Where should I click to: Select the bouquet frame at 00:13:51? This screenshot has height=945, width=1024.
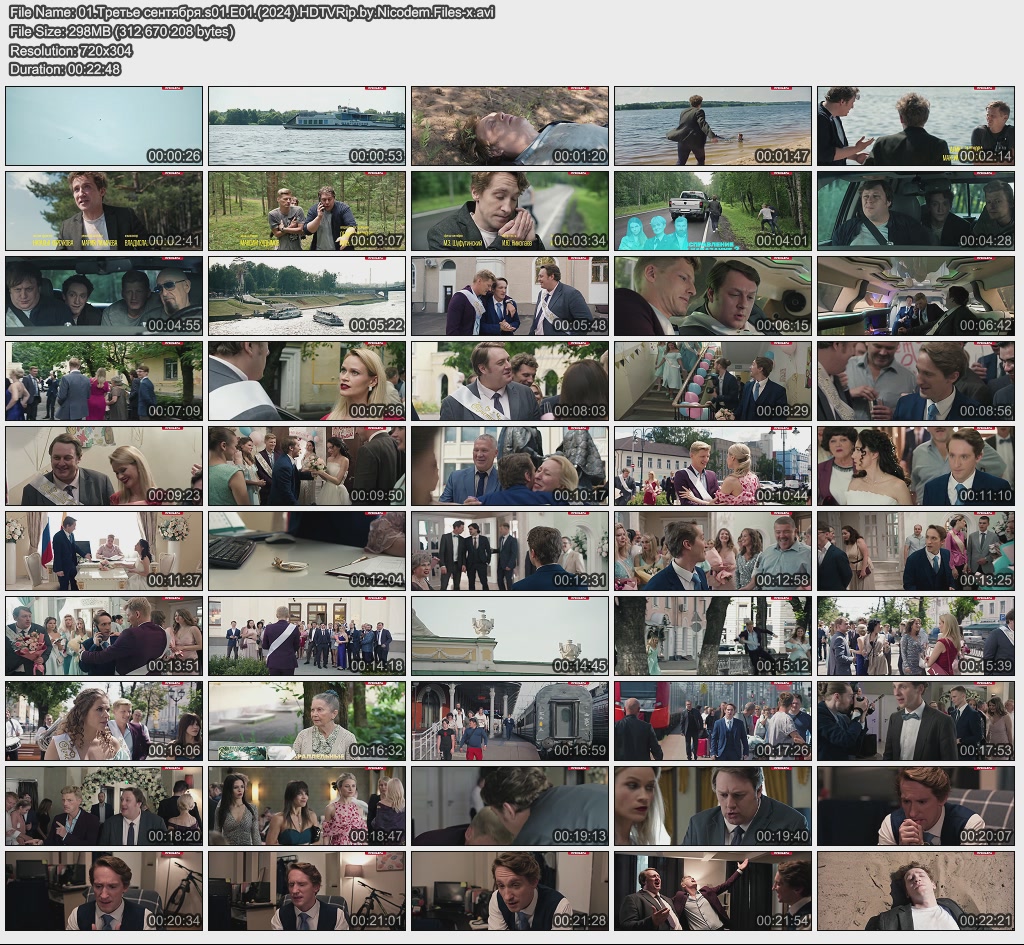[x=104, y=636]
